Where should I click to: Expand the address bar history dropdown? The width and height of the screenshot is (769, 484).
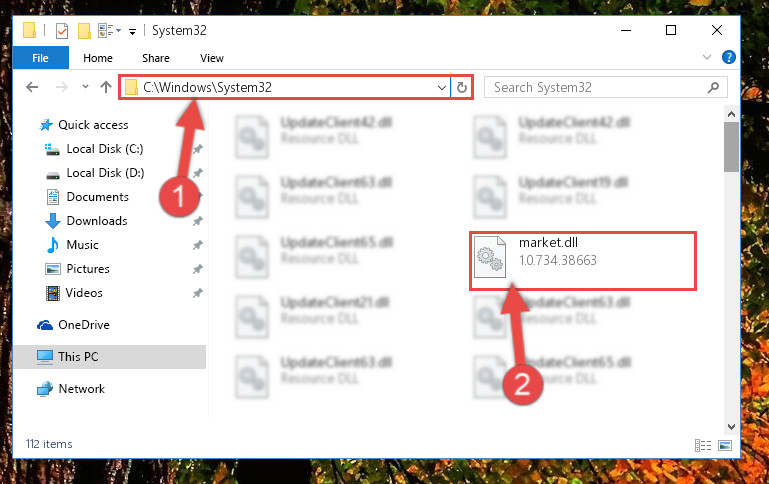coord(441,87)
